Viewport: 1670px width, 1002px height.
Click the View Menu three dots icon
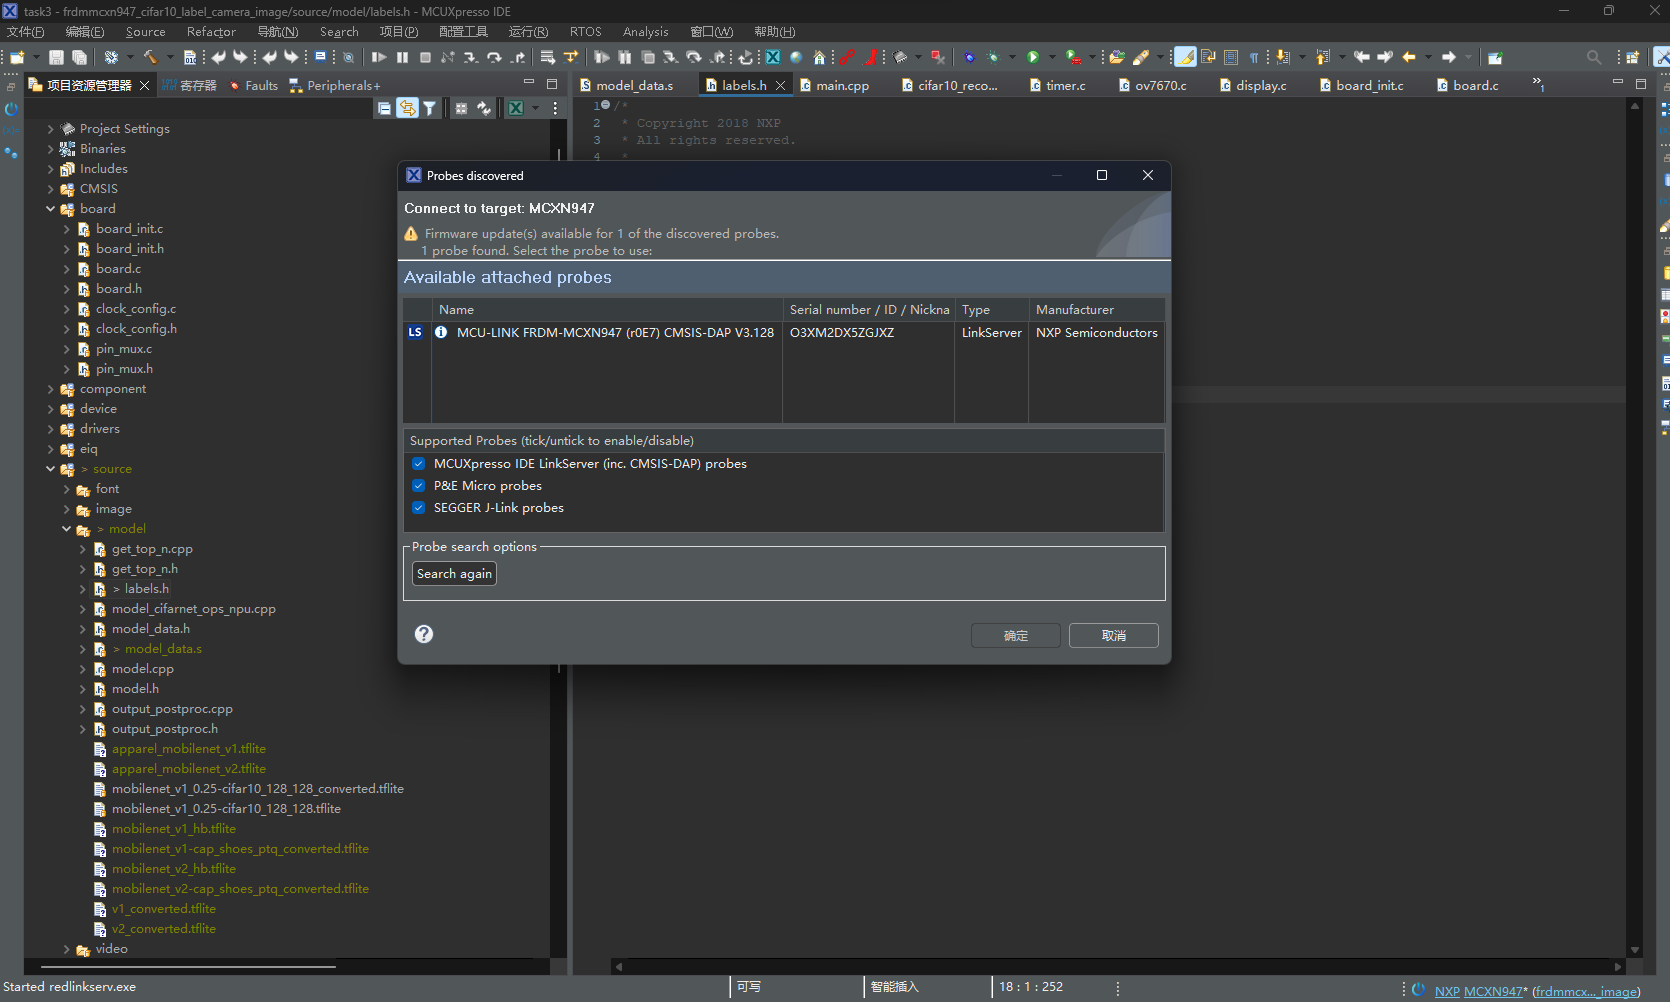tap(555, 108)
